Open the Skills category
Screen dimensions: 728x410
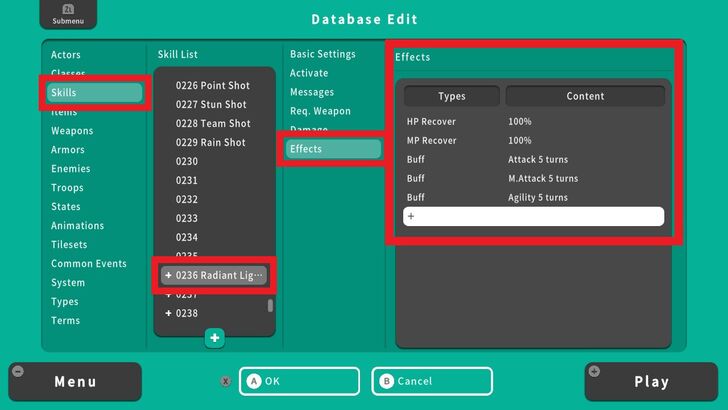[94, 93]
